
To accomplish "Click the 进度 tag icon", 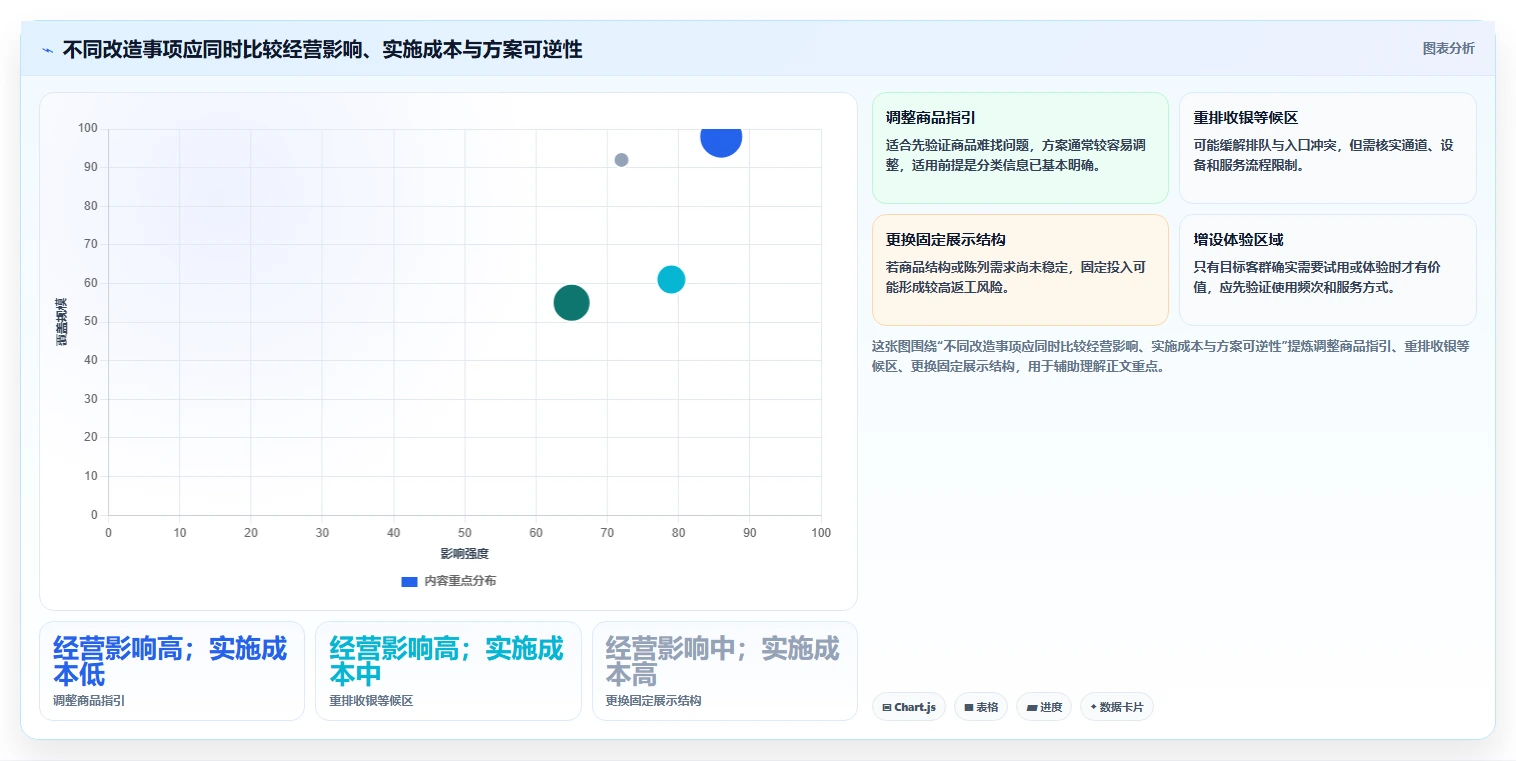I will (x=1031, y=707).
